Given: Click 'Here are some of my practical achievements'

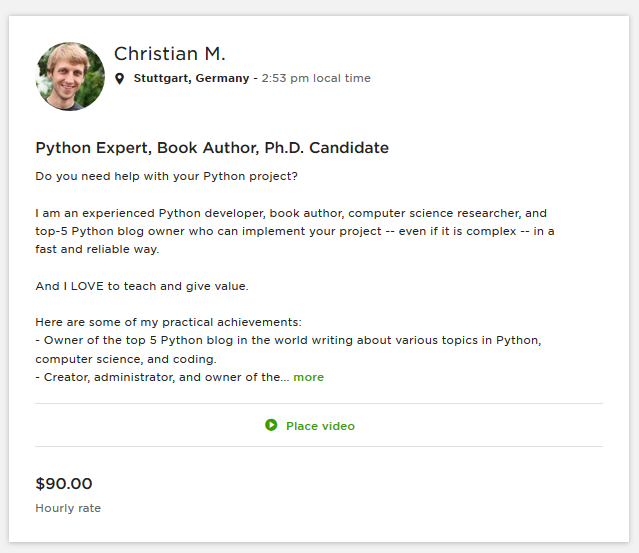Looking at the screenshot, I should [x=168, y=322].
